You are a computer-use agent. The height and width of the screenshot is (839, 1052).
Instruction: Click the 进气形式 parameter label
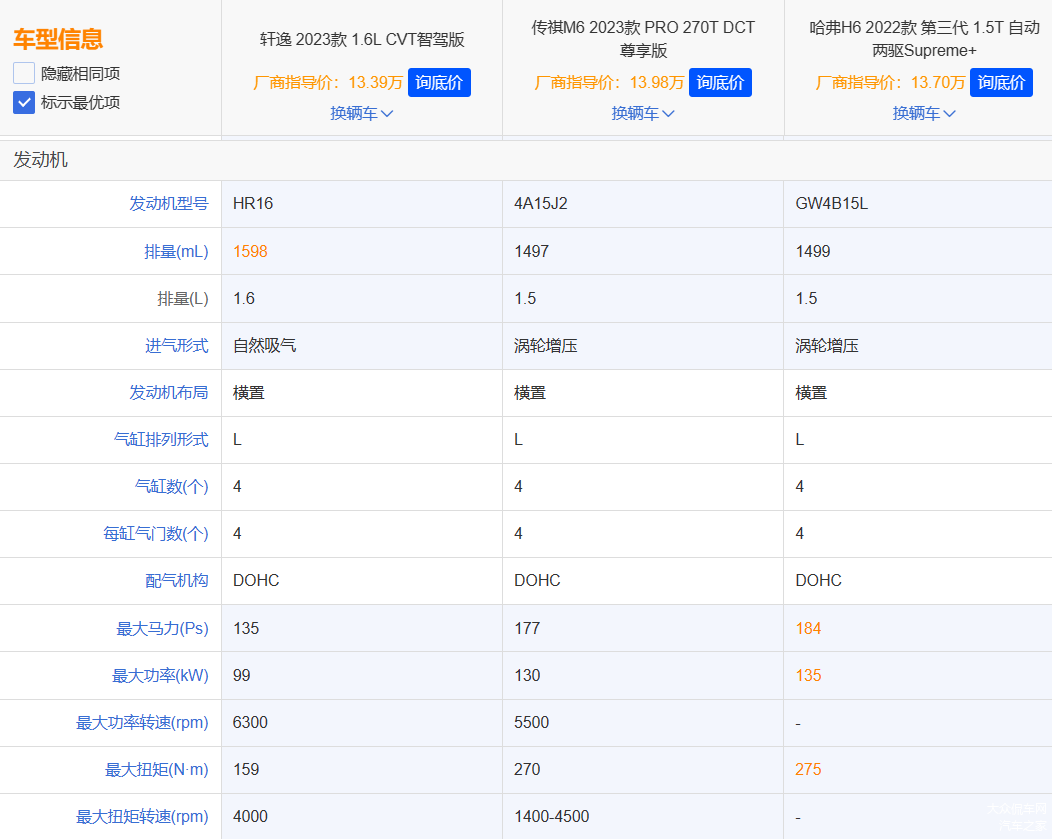176,346
